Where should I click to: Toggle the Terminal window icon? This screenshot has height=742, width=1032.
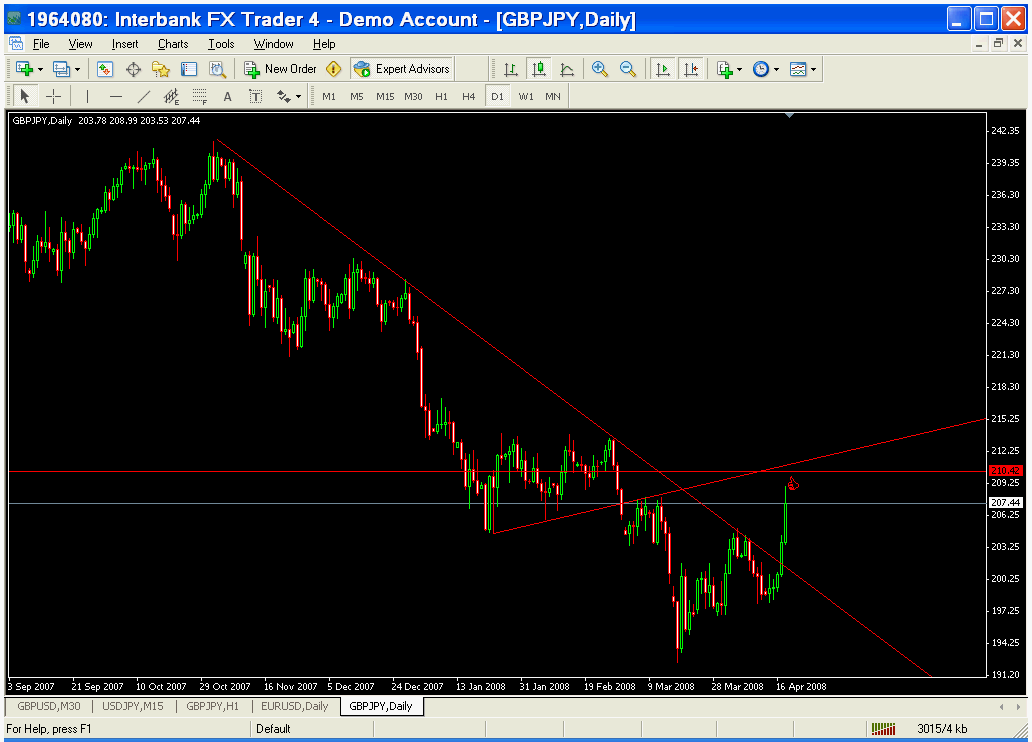coord(190,69)
